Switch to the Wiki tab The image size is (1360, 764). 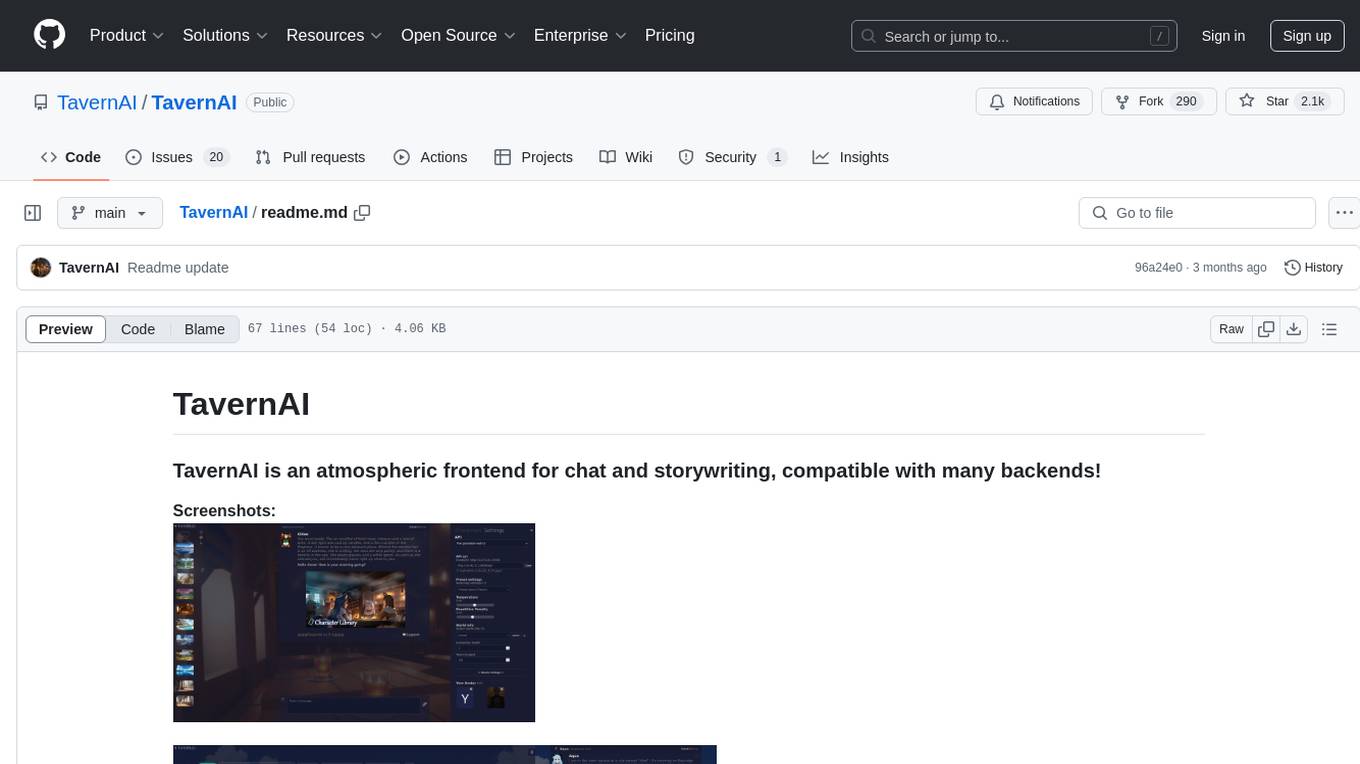tap(626, 157)
